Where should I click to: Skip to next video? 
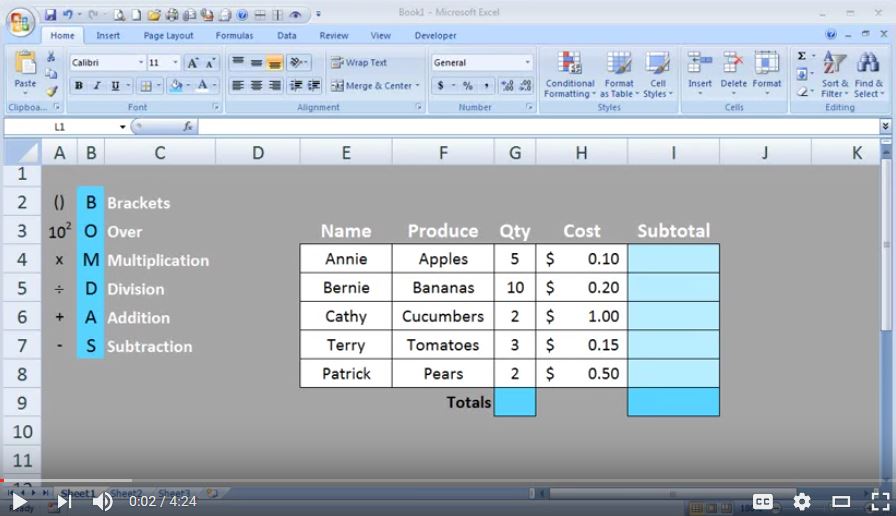[x=64, y=501]
